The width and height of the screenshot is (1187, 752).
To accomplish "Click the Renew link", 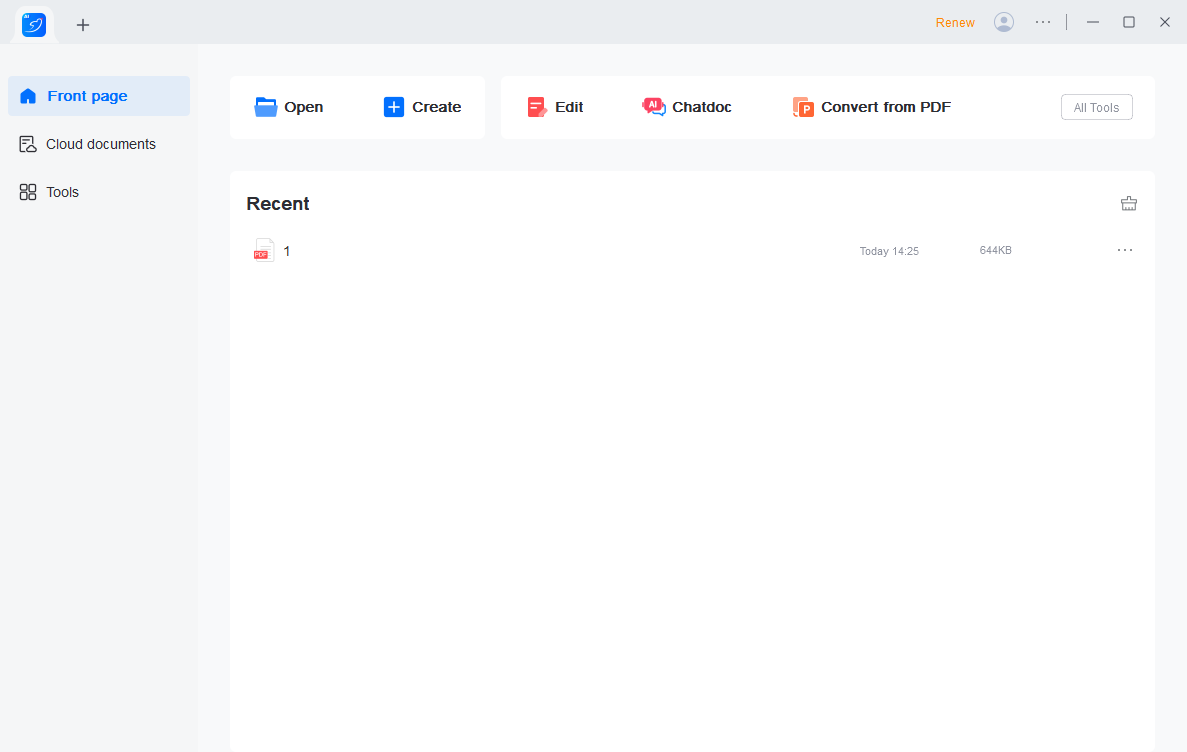I will 955,23.
